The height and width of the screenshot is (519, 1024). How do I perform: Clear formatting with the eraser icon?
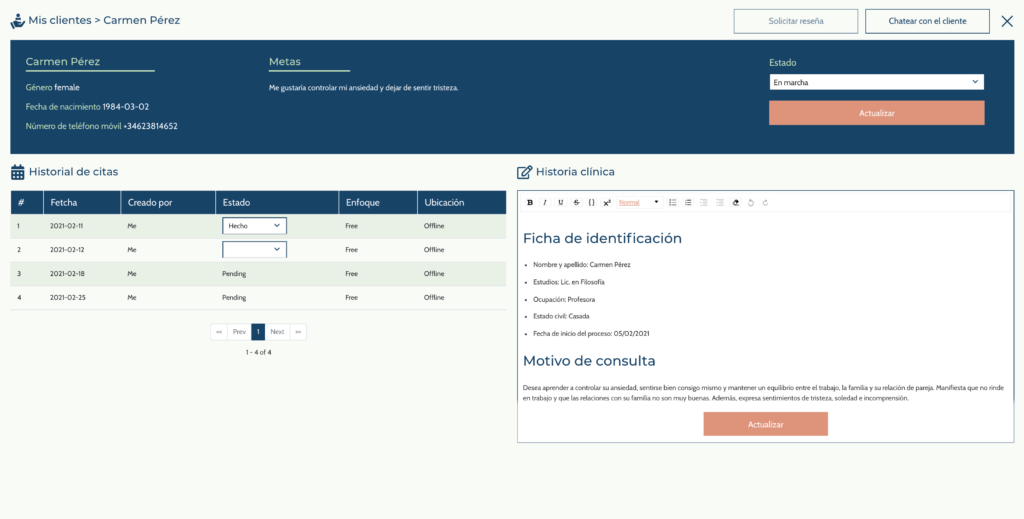click(735, 202)
